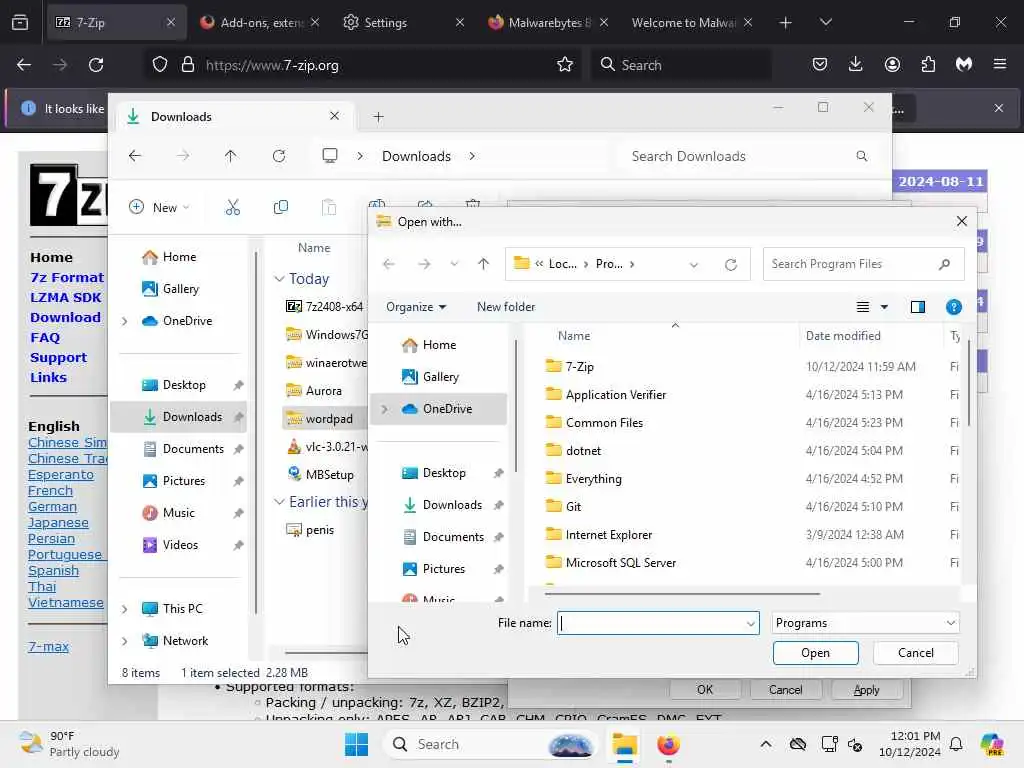1024x768 pixels.
Task: Click the Open button in dialog
Action: (x=816, y=653)
